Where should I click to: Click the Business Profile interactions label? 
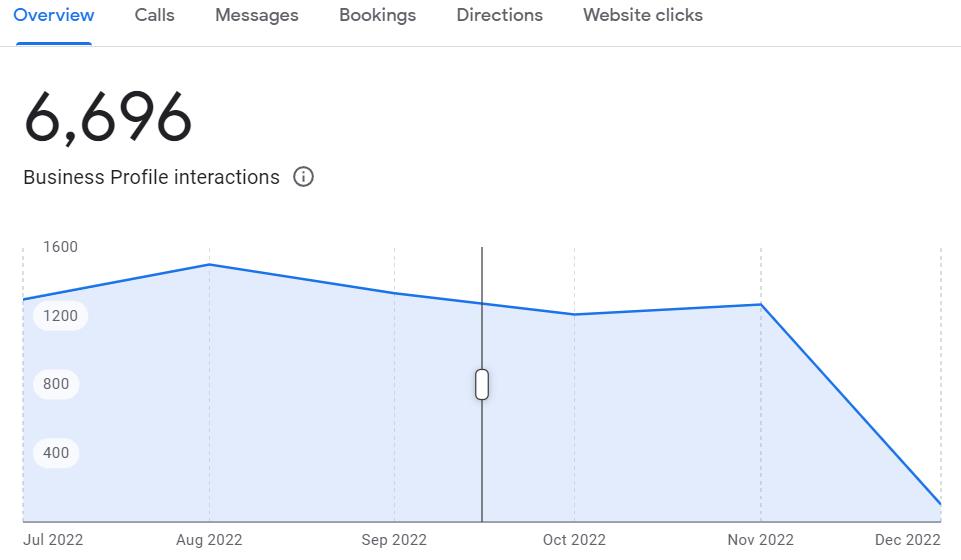151,177
